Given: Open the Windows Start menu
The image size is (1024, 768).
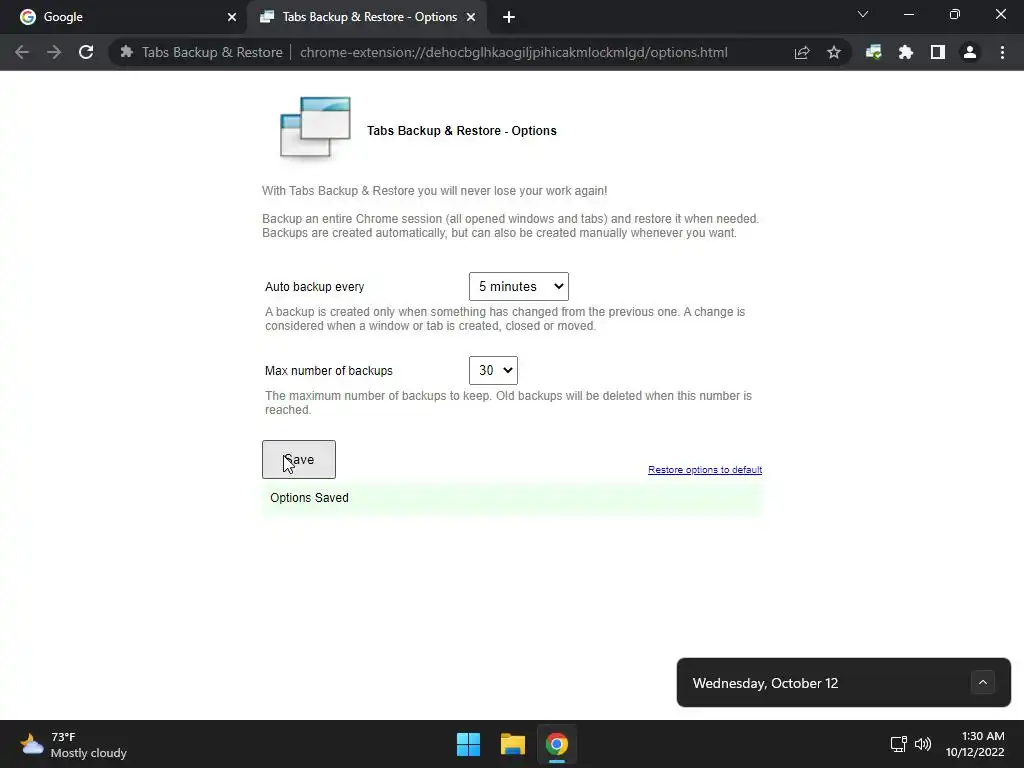Looking at the screenshot, I should 468,744.
